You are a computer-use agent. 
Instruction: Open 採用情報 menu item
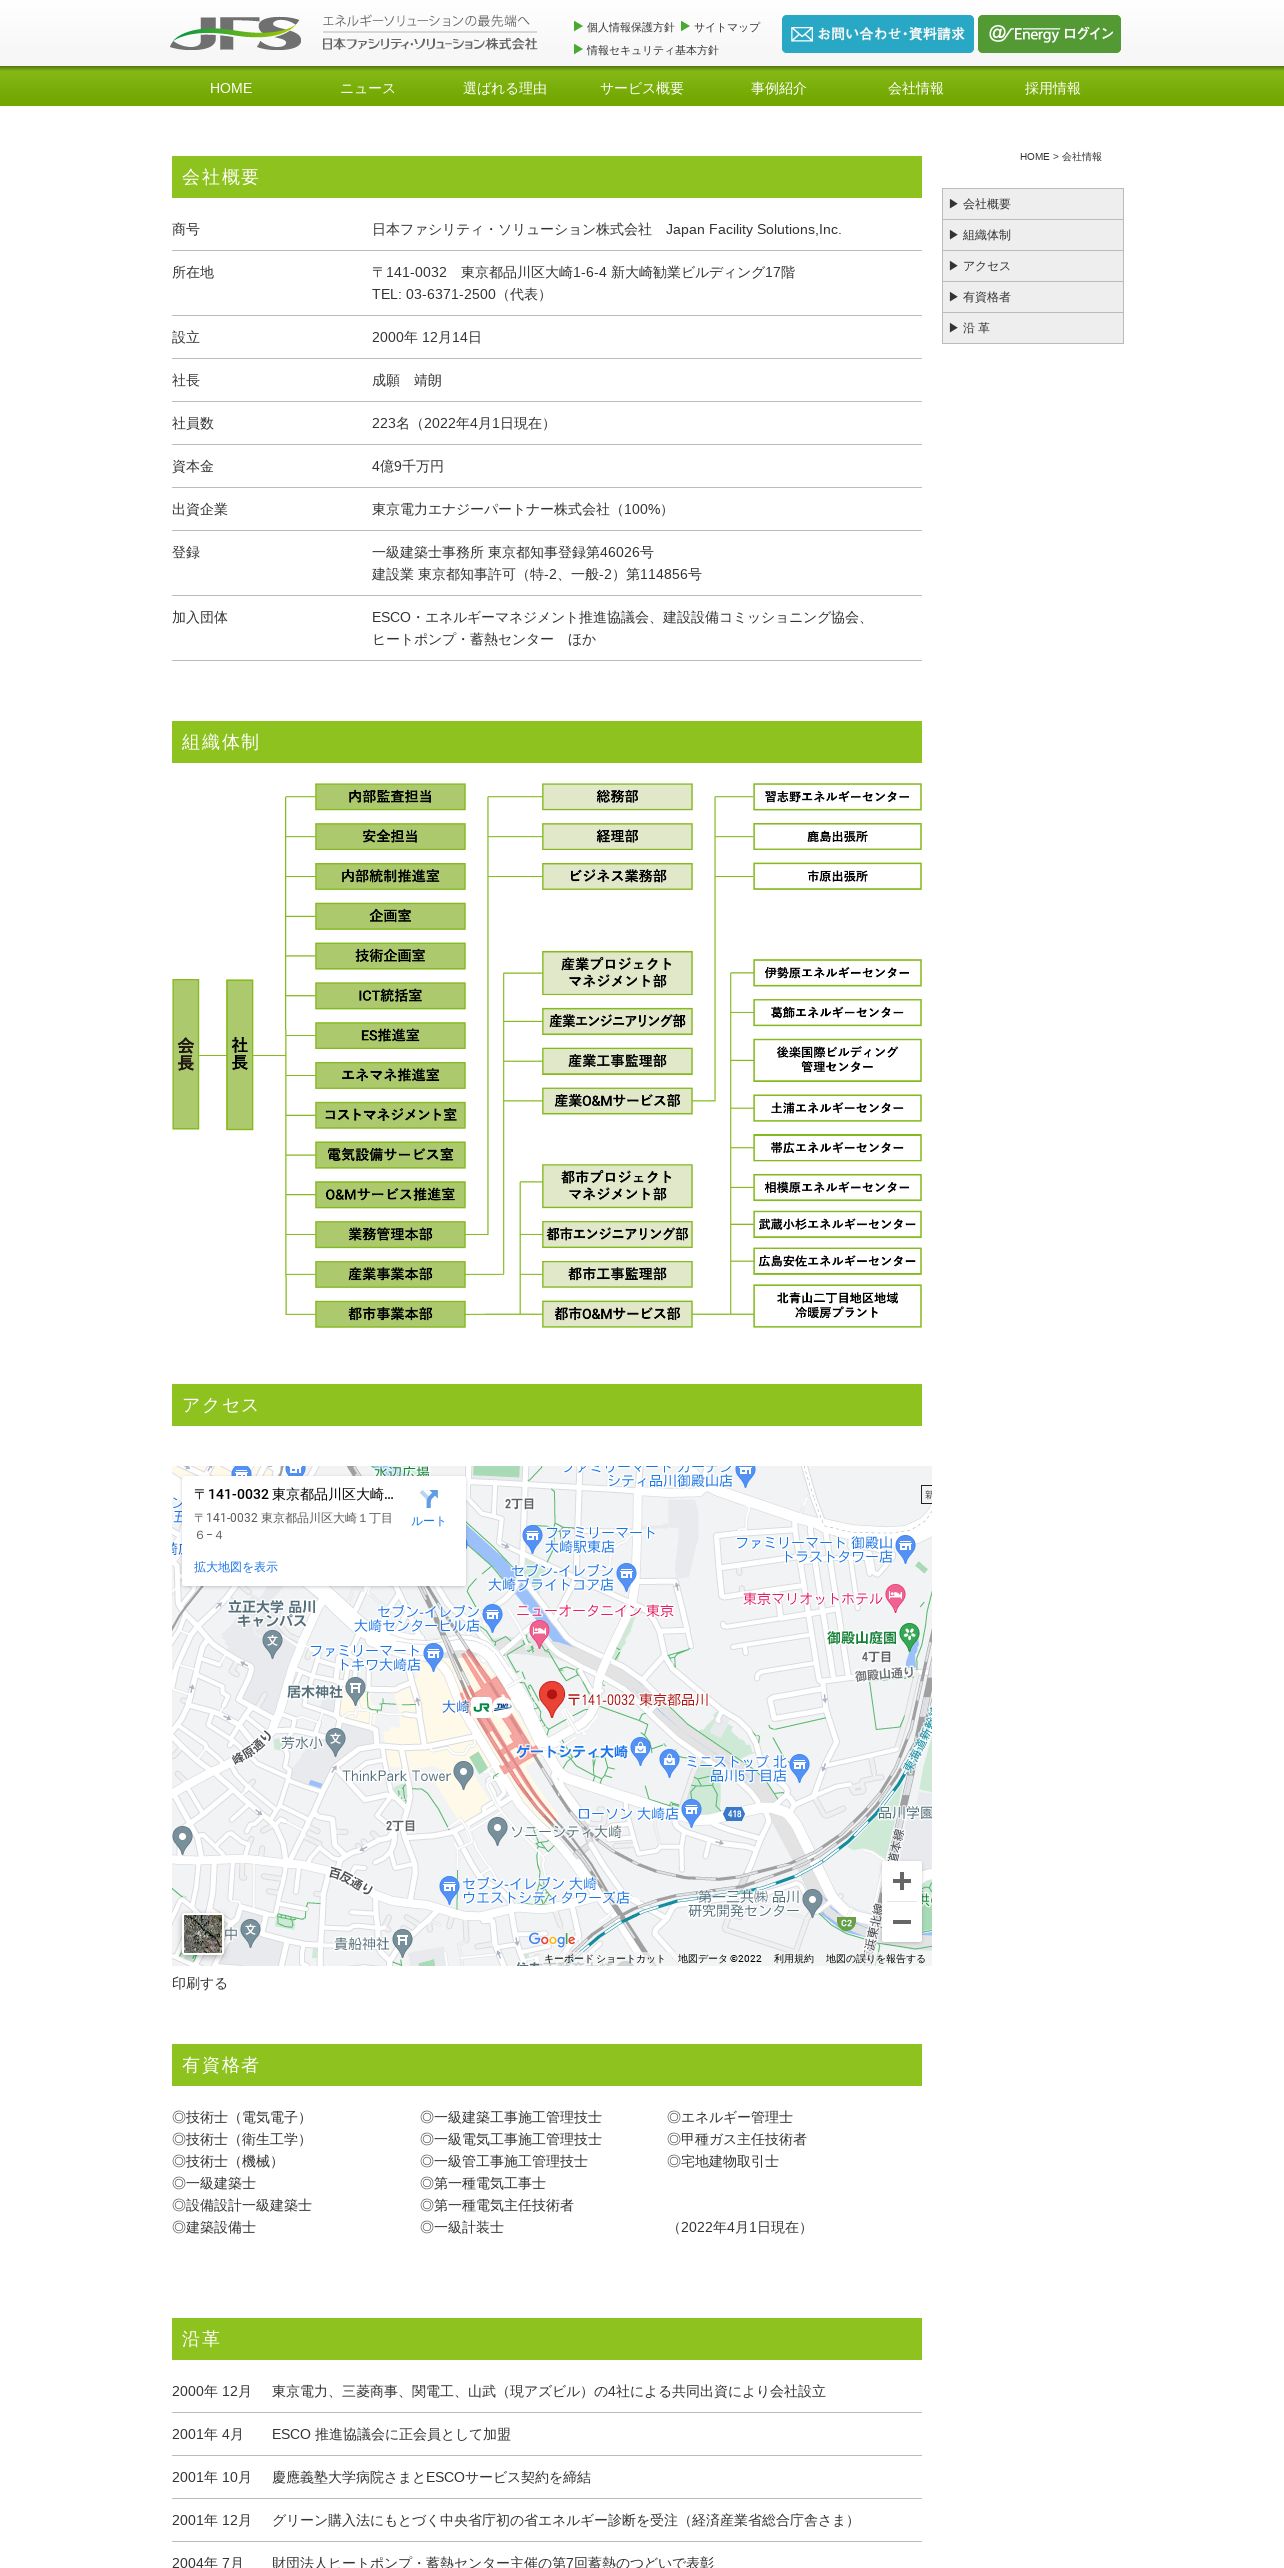pyautogui.click(x=1053, y=88)
